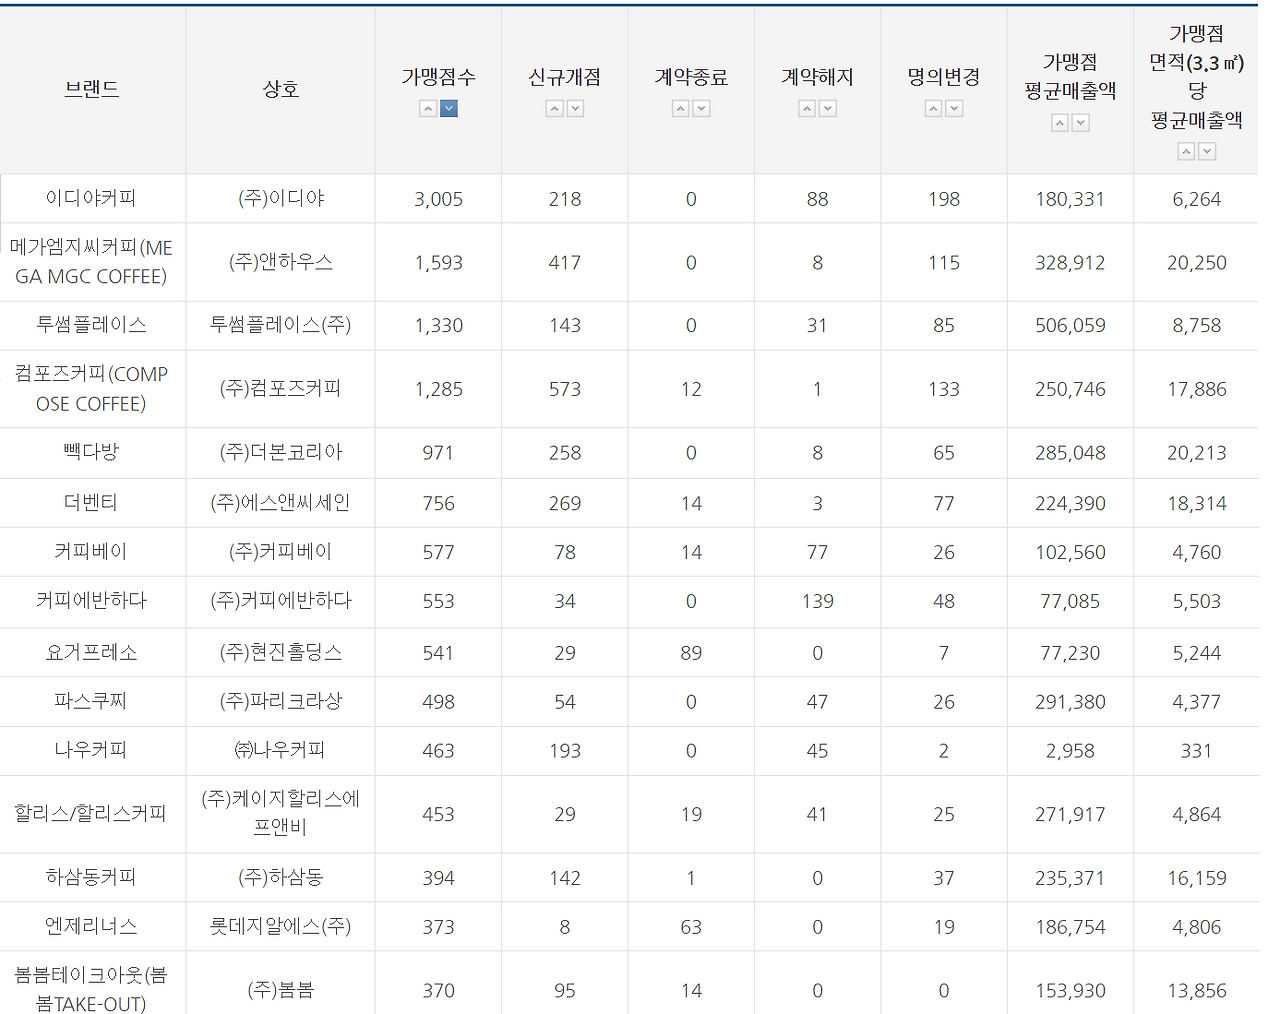Sort 계약종료 column descending
The width and height of the screenshot is (1280, 1014).
(701, 109)
